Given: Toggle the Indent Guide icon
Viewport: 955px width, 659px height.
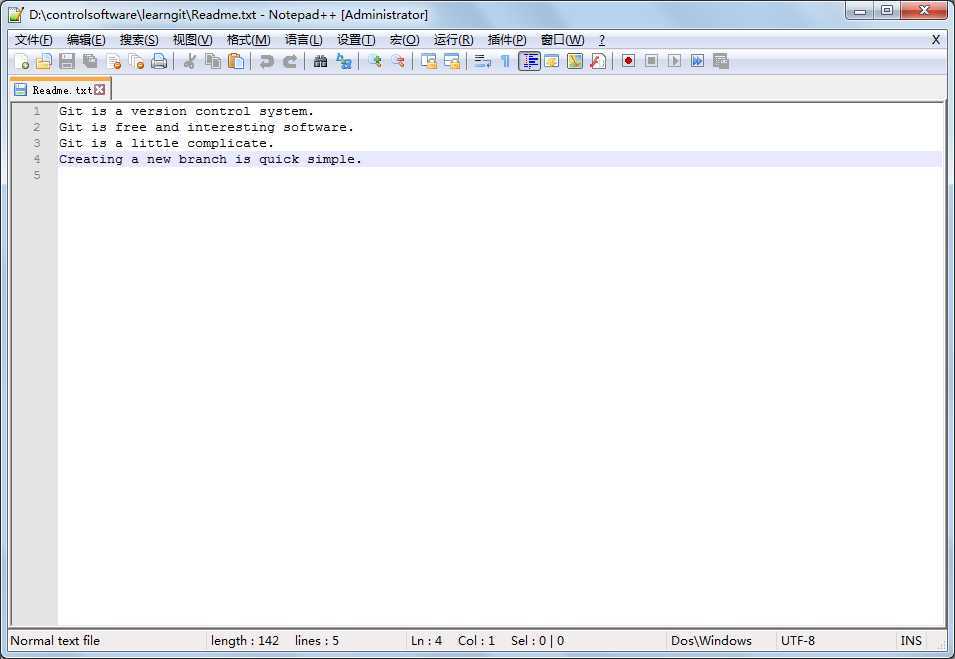Looking at the screenshot, I should (x=529, y=61).
